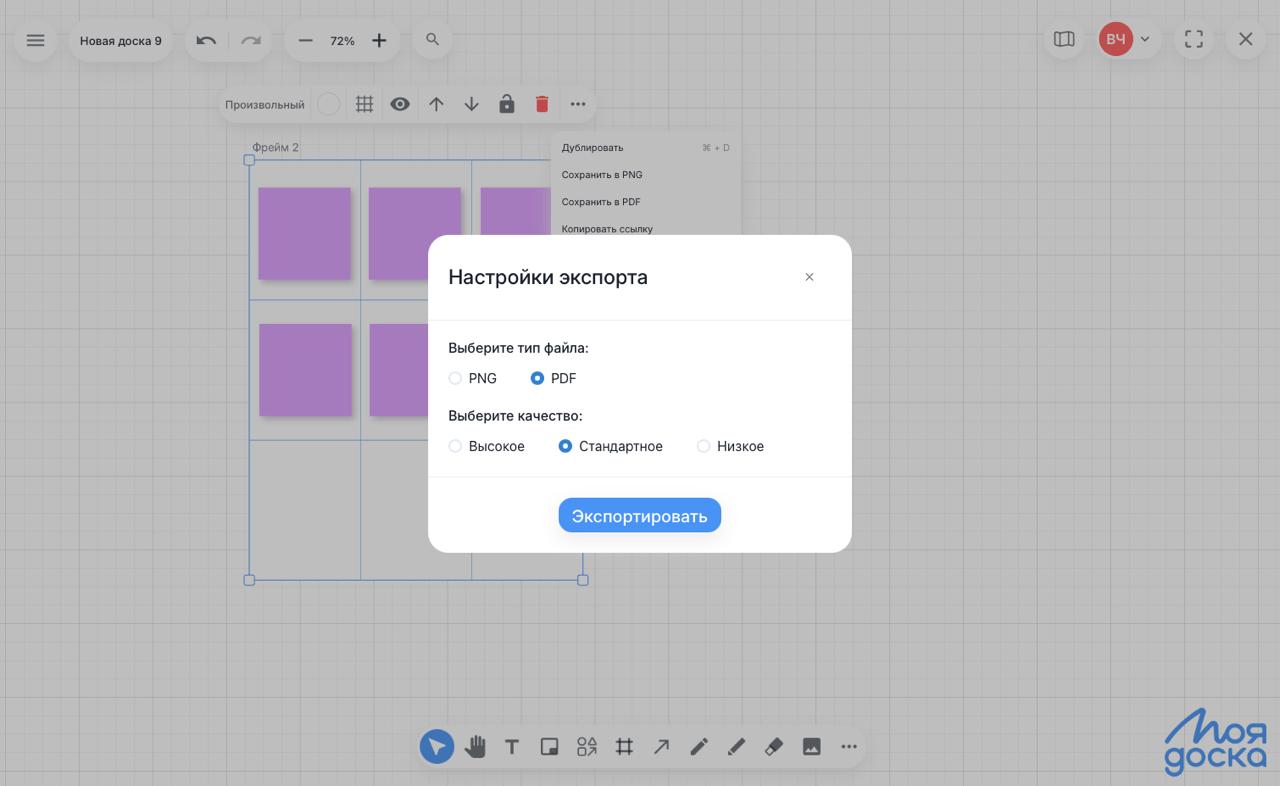The image size is (1280, 786).
Task: Expand more tools ellipsis in bottom toolbar
Action: tap(849, 746)
